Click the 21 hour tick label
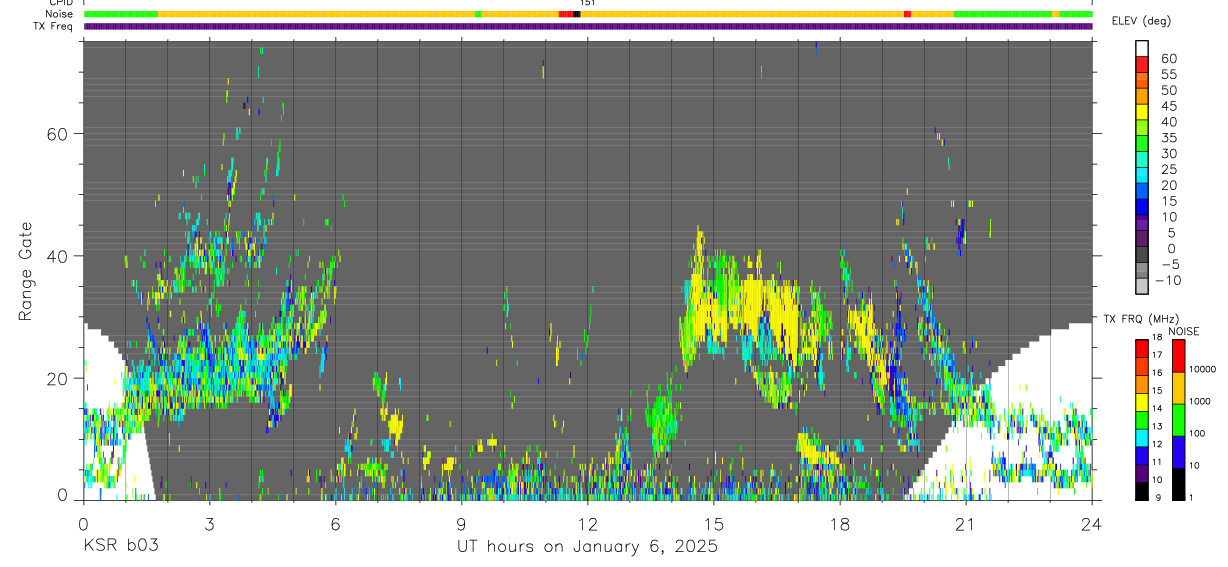 point(966,524)
